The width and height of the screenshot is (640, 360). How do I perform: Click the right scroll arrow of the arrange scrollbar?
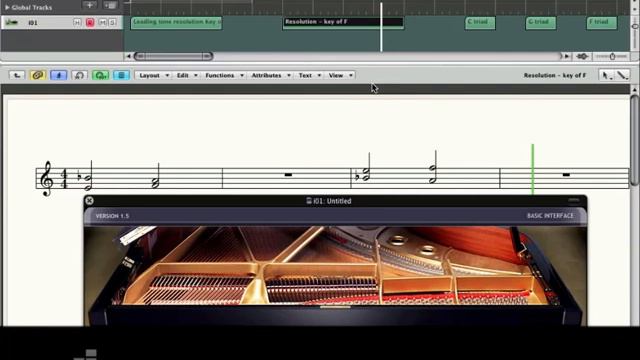pos(567,56)
